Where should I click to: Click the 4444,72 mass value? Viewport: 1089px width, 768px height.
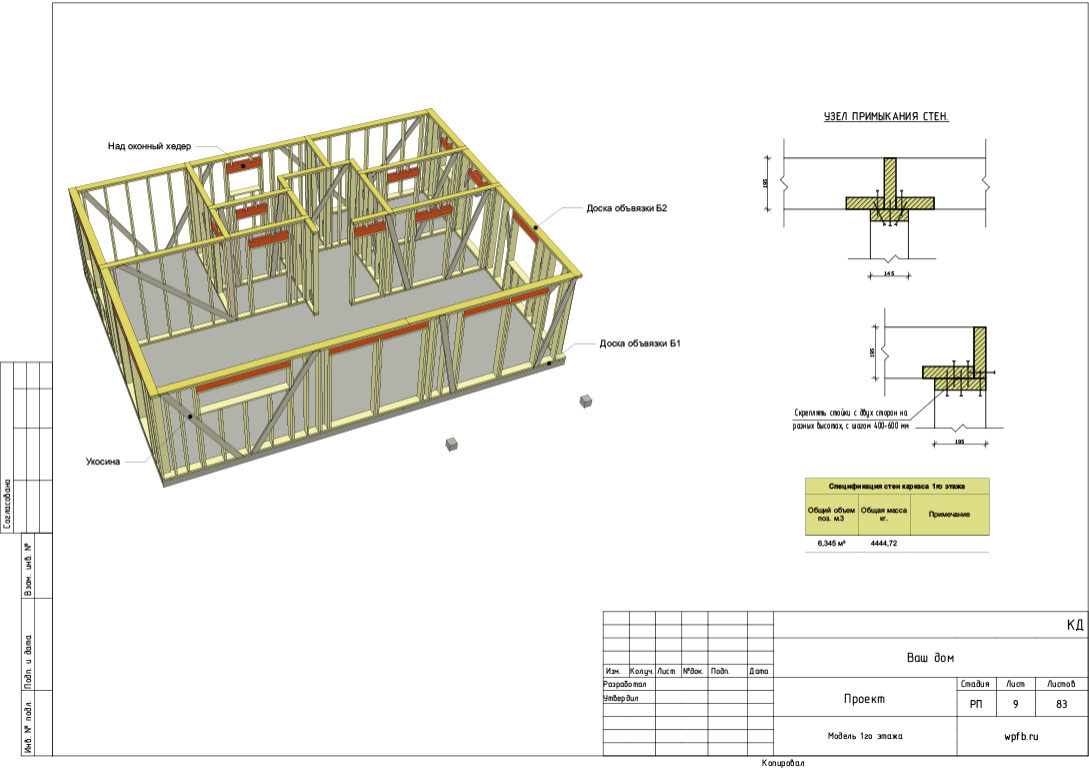(884, 543)
